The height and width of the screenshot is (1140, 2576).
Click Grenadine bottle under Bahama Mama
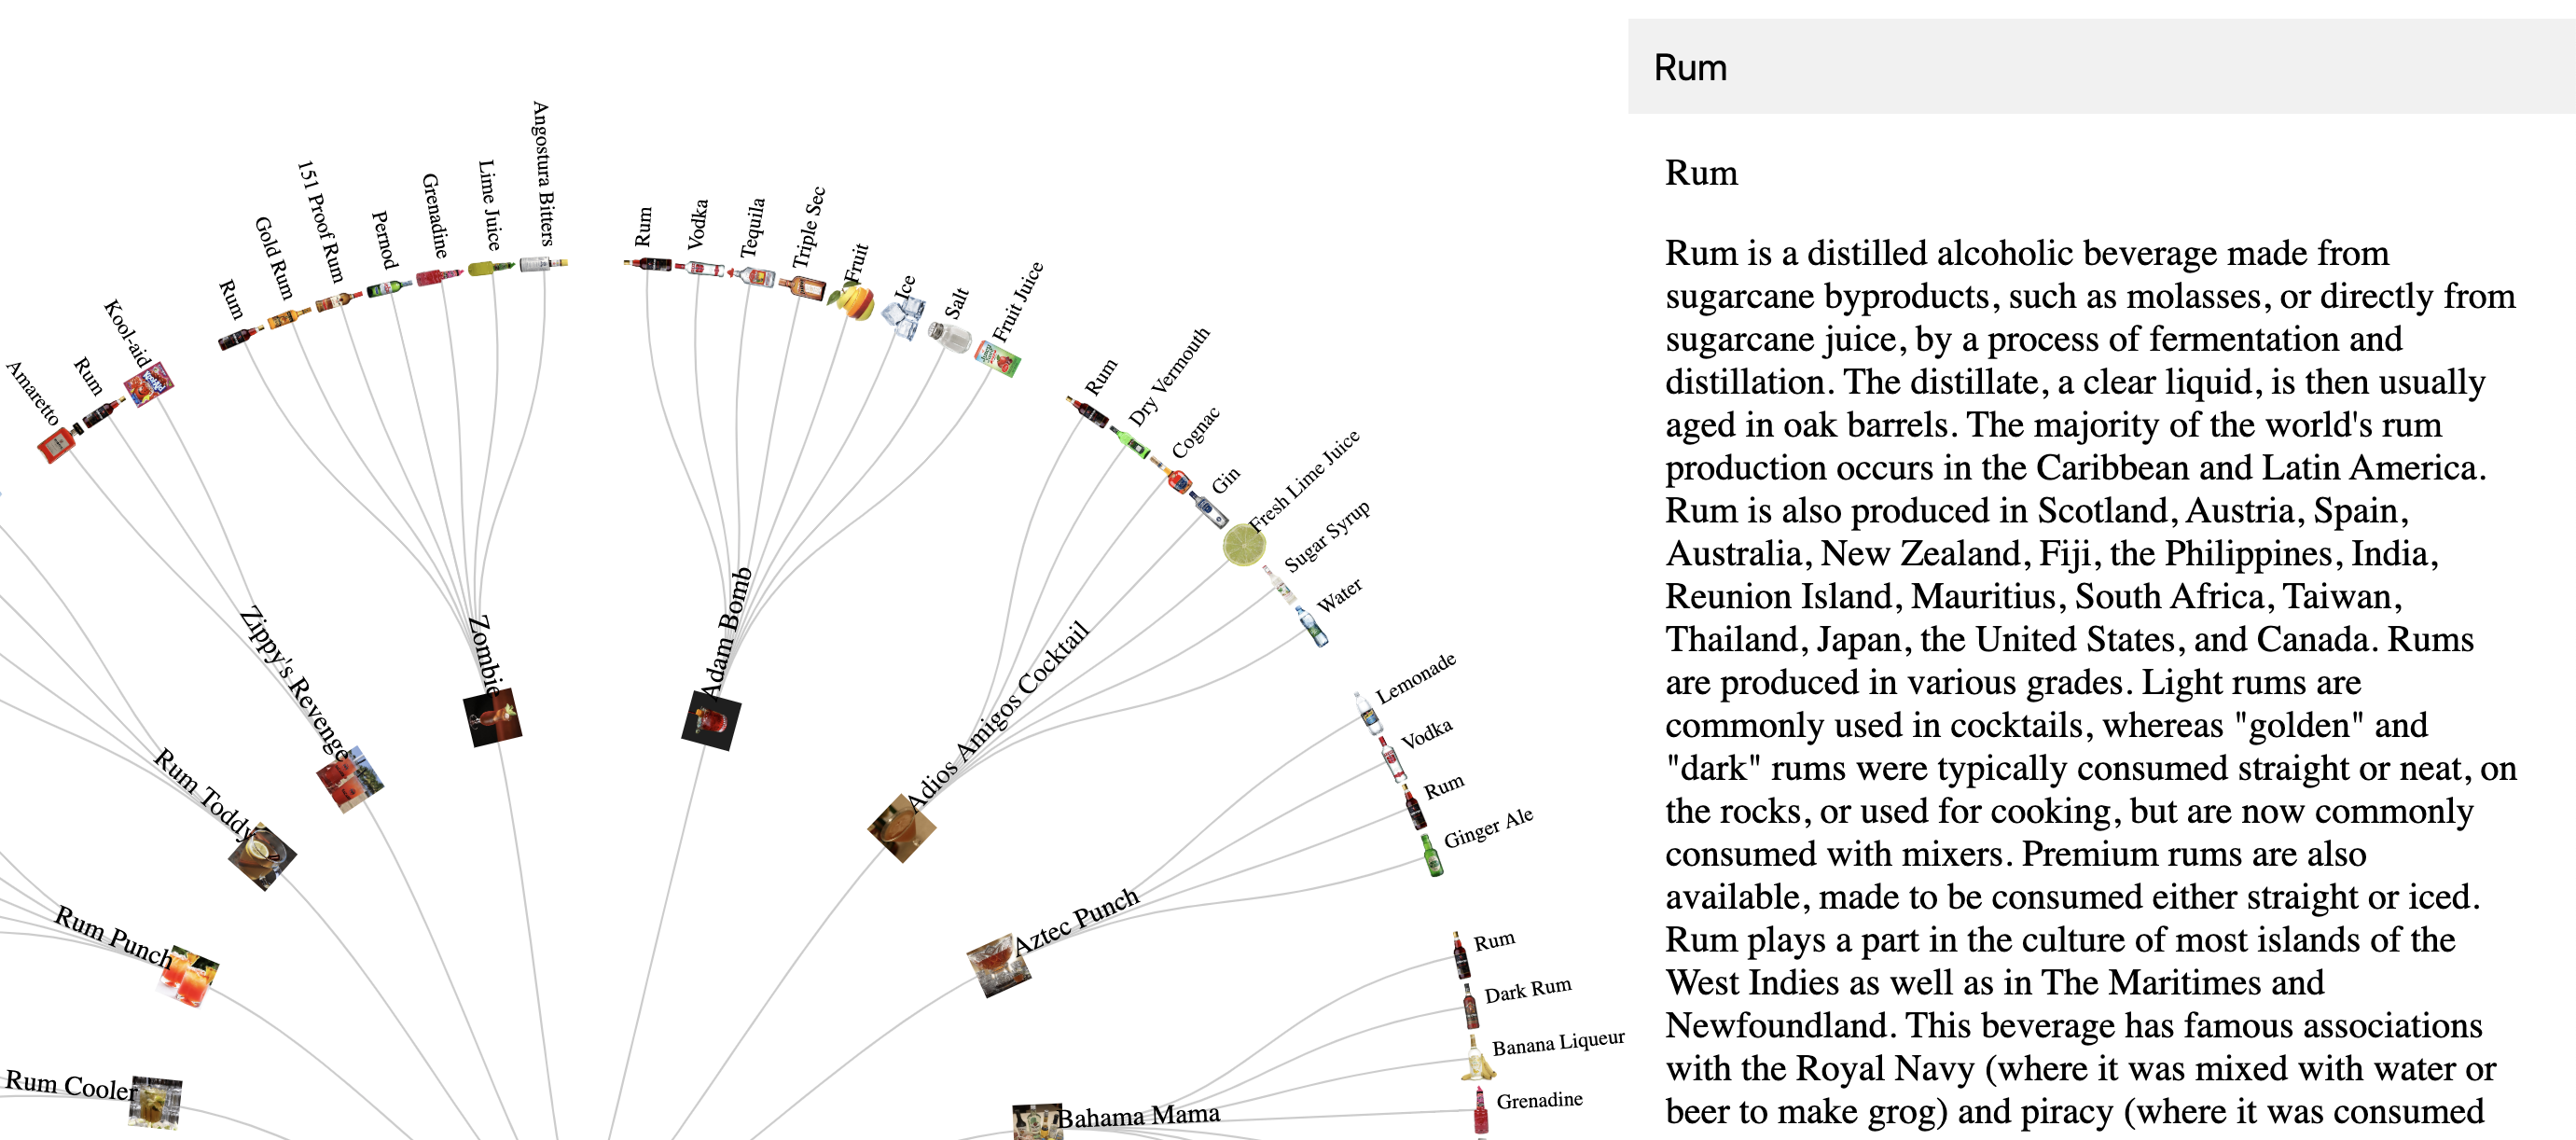[1481, 1110]
